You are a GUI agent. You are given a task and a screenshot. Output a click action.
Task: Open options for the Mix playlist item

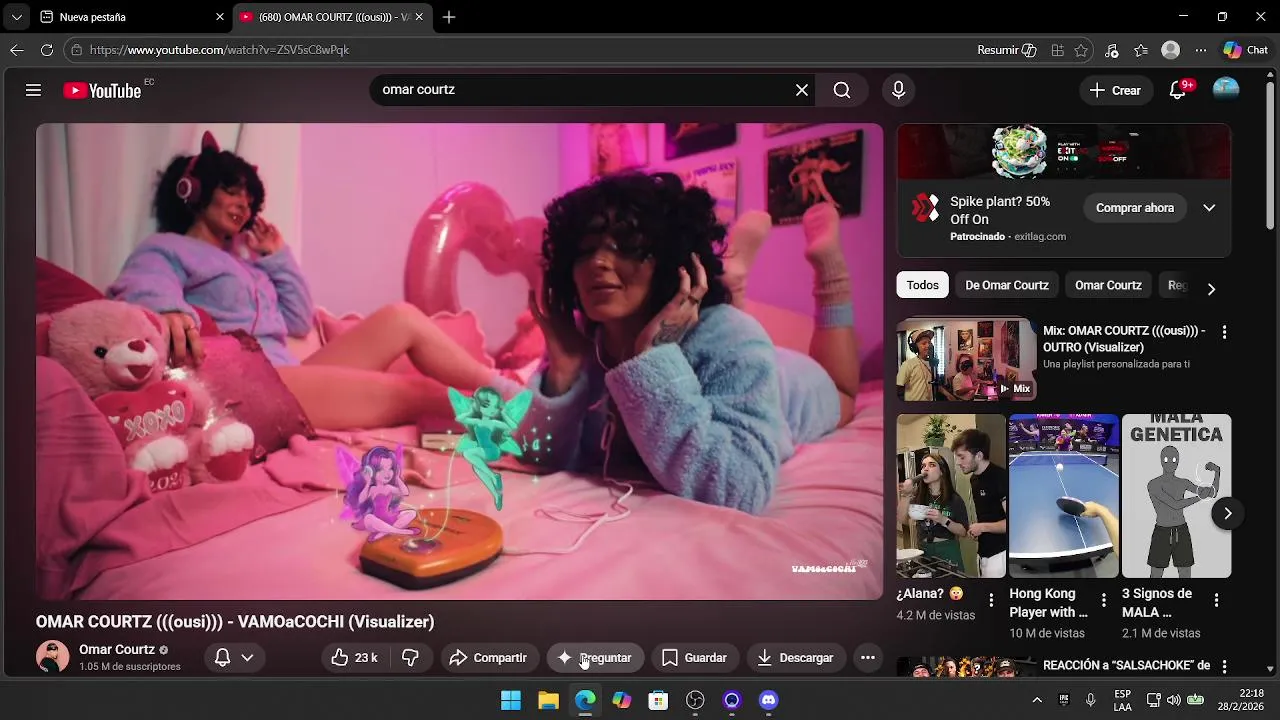[1224, 332]
